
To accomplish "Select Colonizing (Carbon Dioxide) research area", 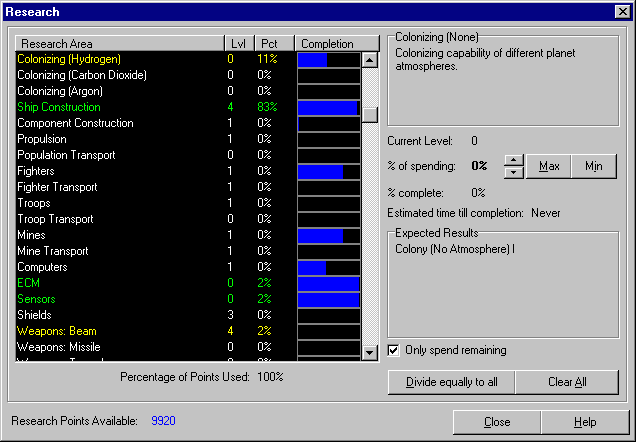I will tap(189, 75).
